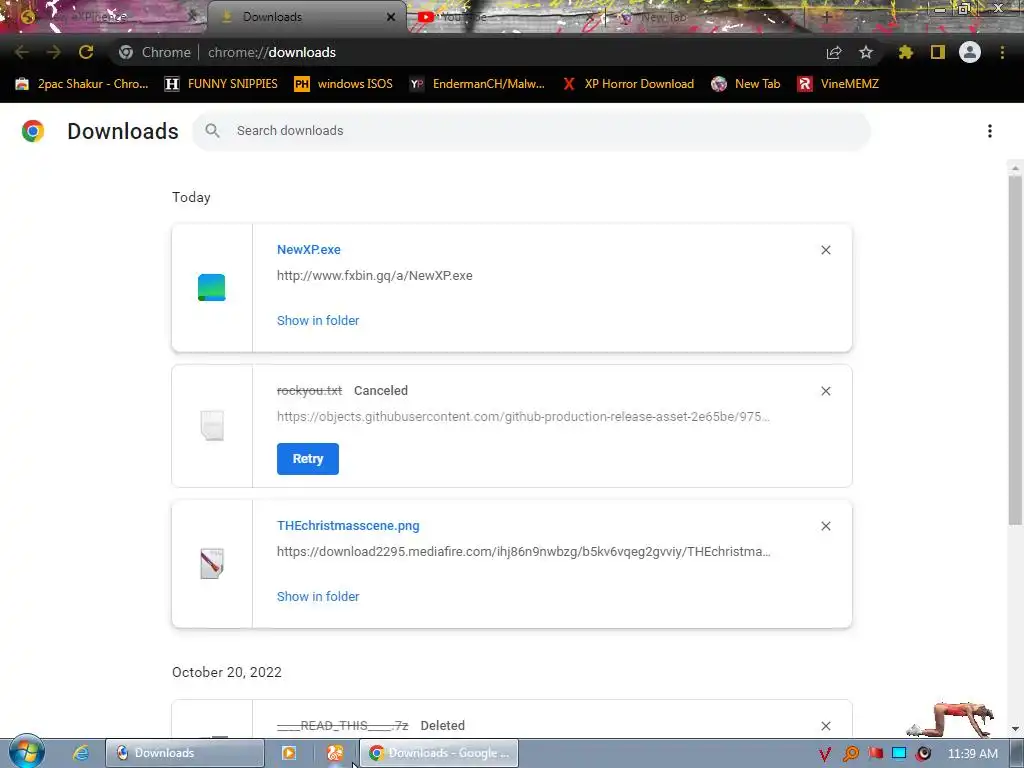This screenshot has width=1024, height=768.
Task: Click the round speaker tray icon
Action: (x=923, y=754)
